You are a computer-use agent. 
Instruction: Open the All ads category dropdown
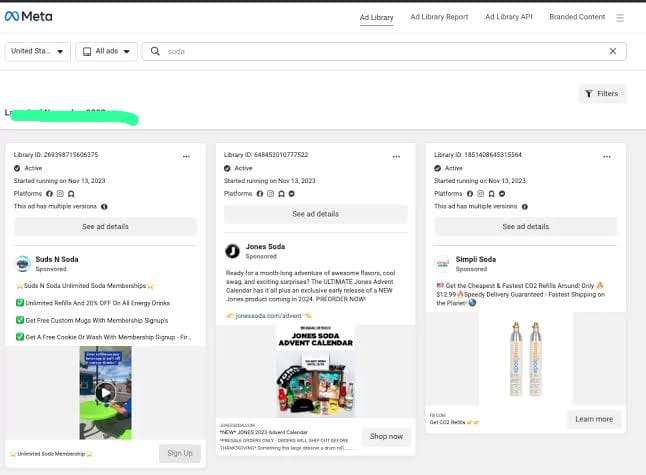(x=107, y=51)
